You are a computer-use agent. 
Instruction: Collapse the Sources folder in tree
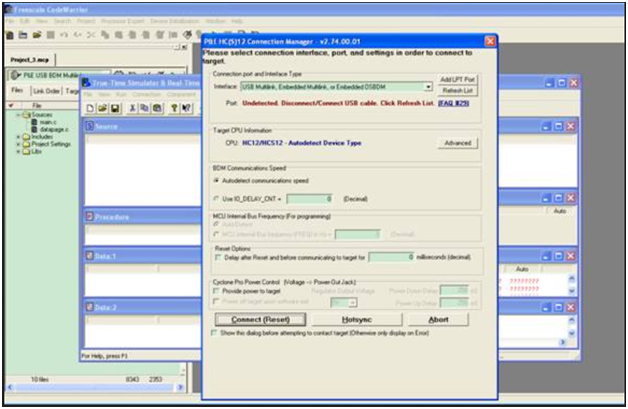click(x=18, y=115)
